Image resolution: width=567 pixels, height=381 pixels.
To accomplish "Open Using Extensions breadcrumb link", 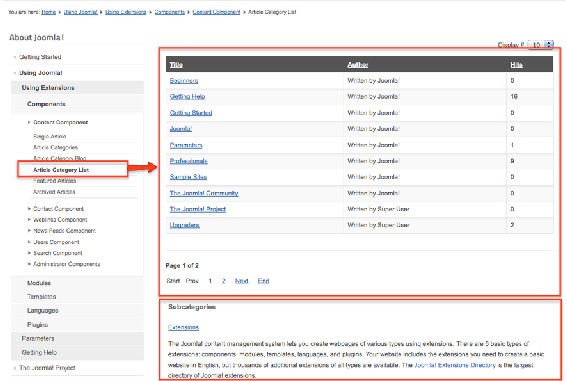I will (x=125, y=12).
